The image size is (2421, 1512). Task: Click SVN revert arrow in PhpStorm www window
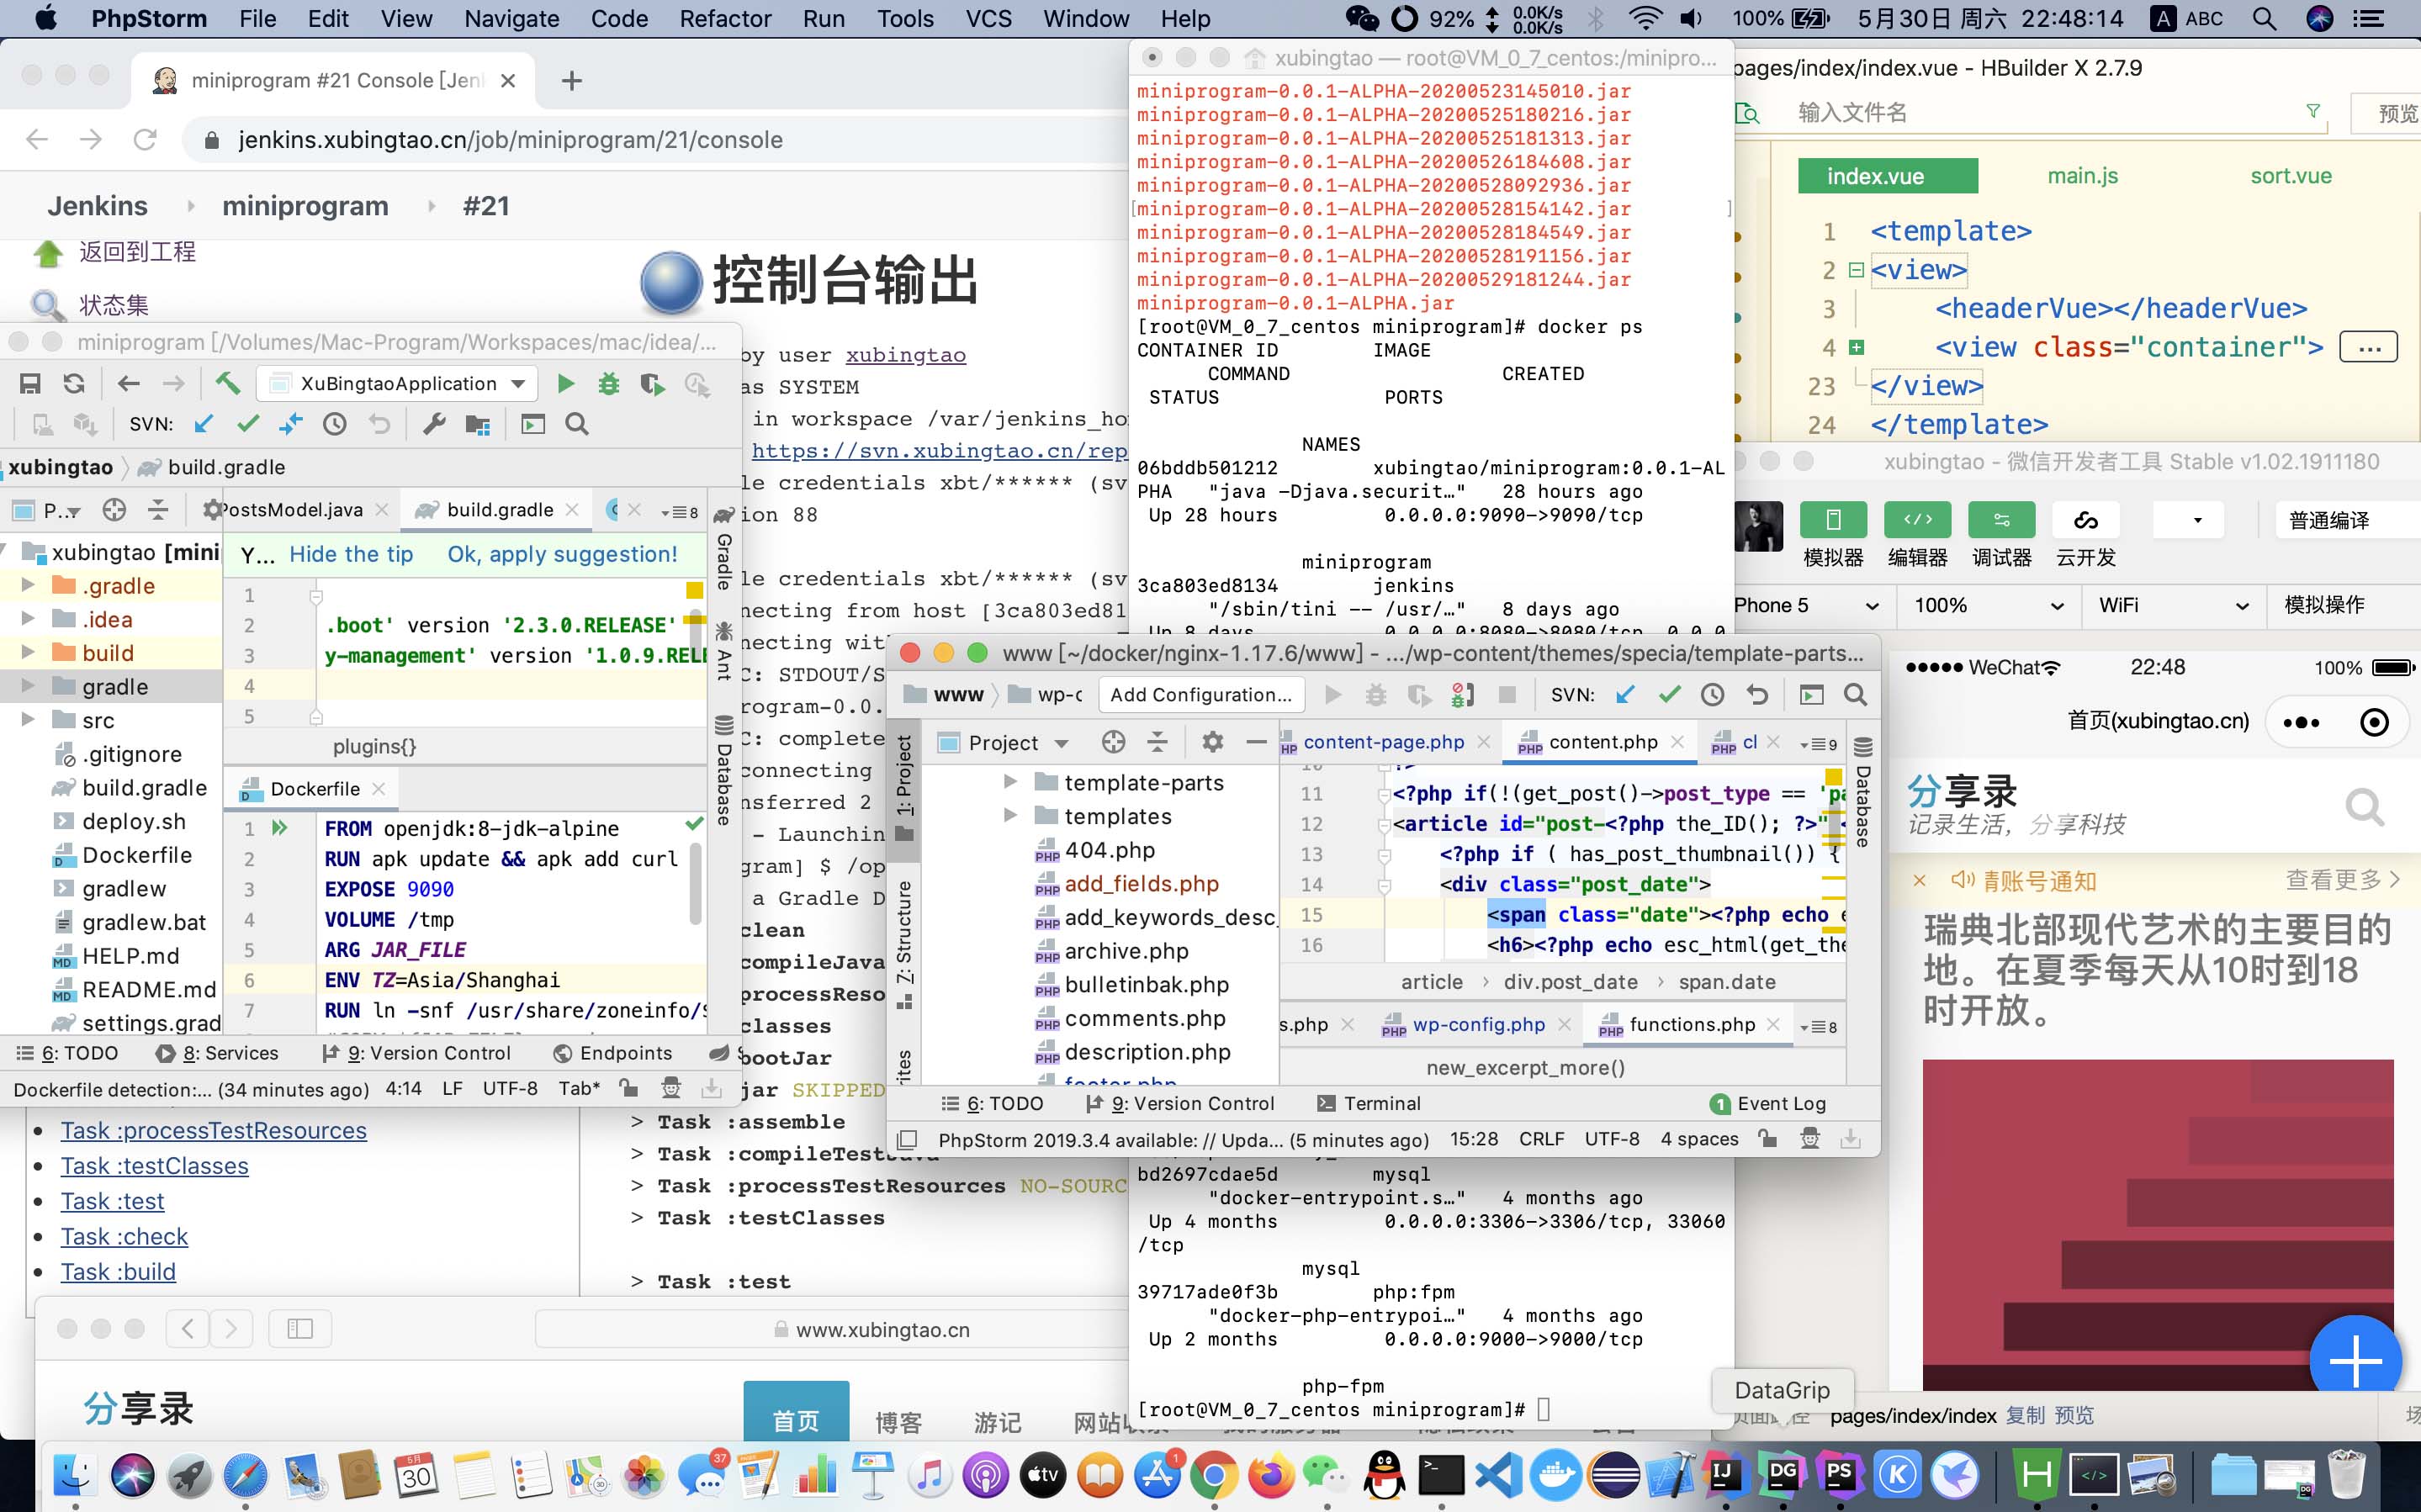pos(1757,694)
